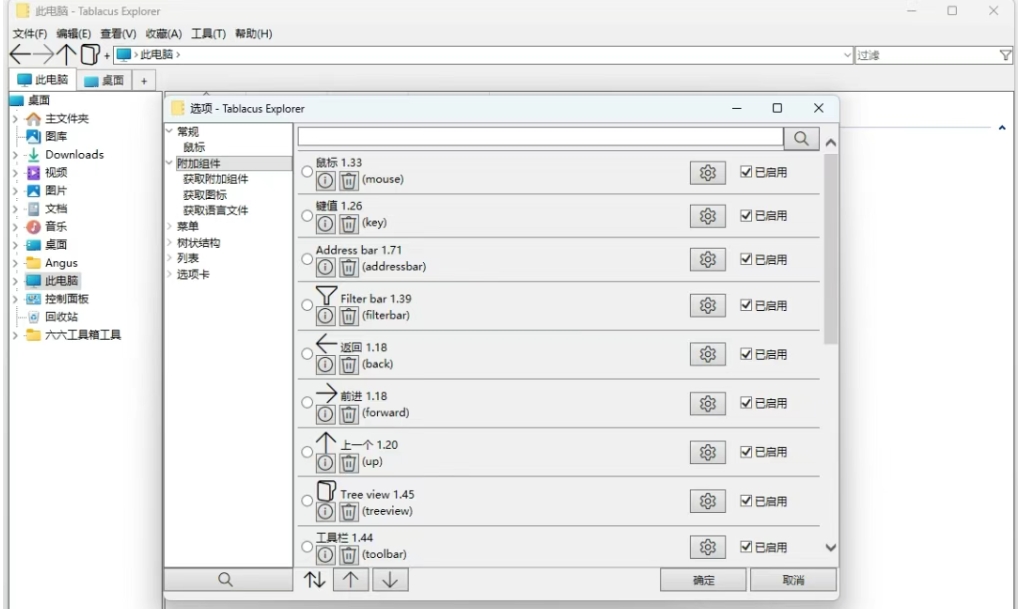Delete the Tree view add-on
This screenshot has height=609, width=1018.
pos(349,512)
